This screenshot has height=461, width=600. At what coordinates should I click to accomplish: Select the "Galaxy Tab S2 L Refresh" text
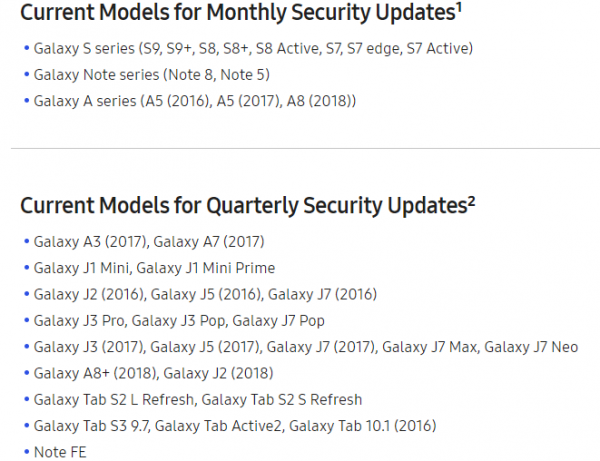(113, 399)
